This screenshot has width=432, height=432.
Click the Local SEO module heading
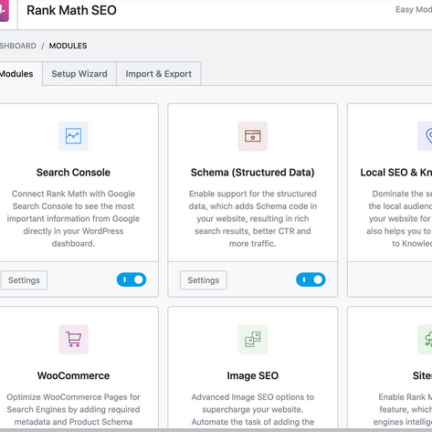point(396,172)
